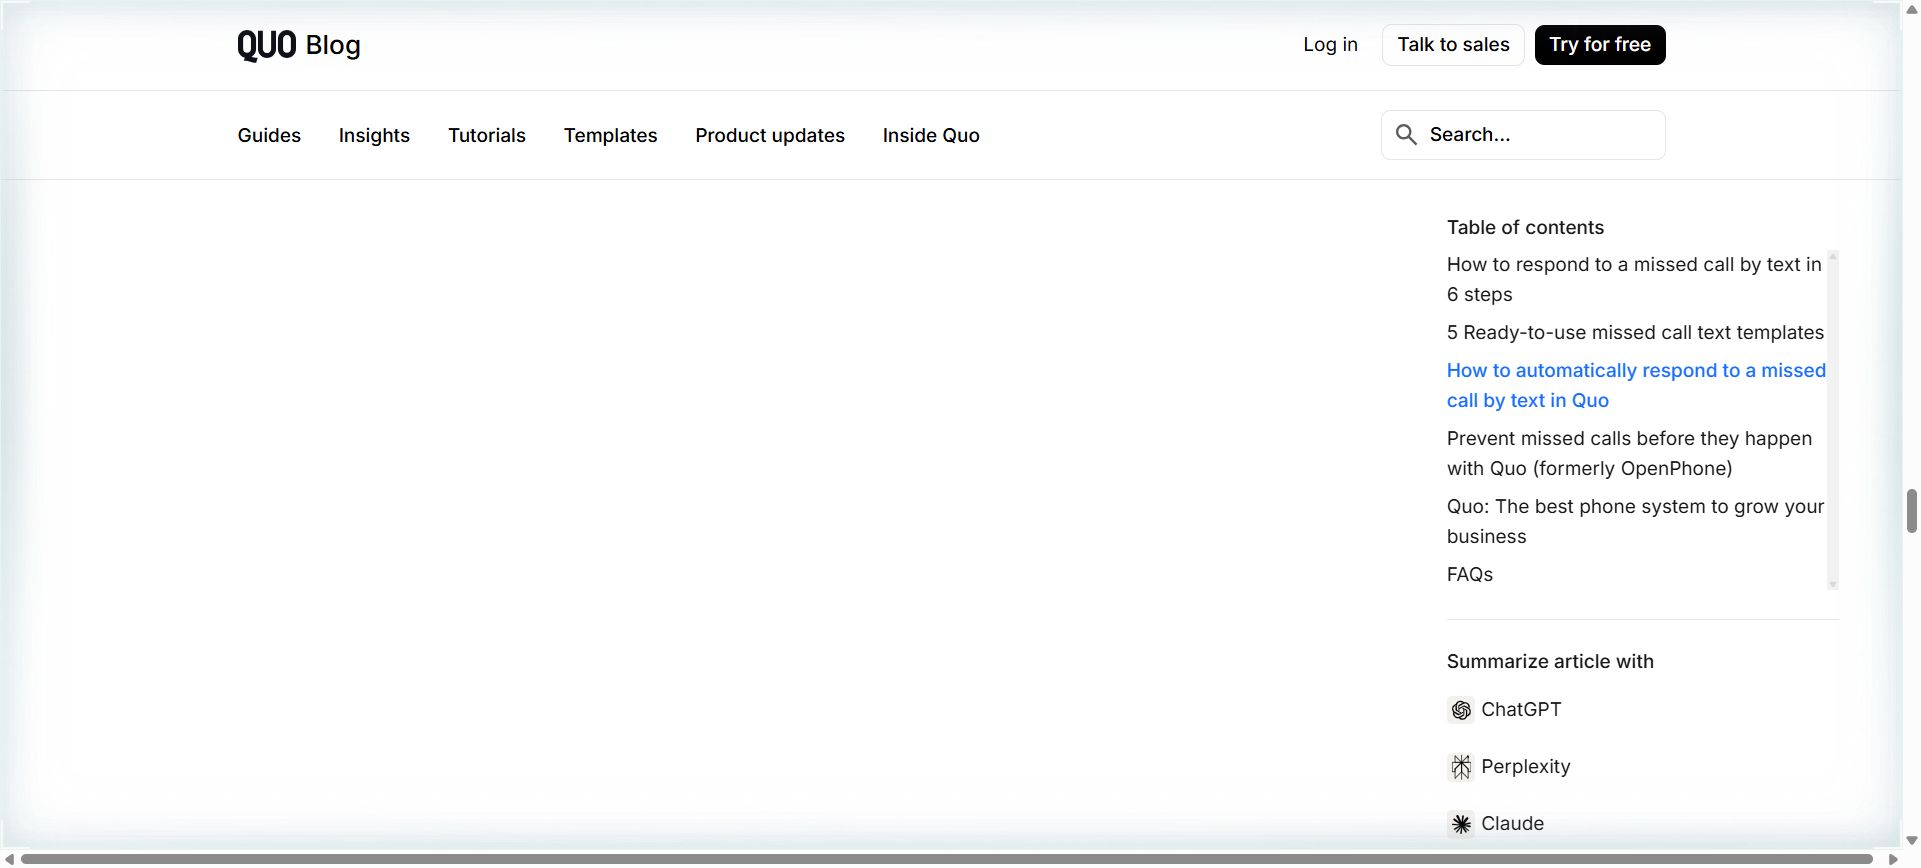Viewport: 1921px width, 868px height.
Task: Jump to 'Prevent missed calls before they happen' section
Action: [x=1629, y=454]
